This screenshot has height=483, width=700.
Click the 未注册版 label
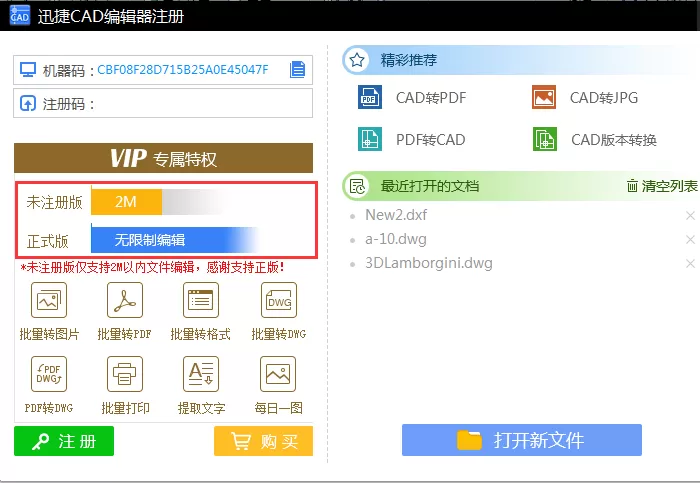[x=54, y=202]
